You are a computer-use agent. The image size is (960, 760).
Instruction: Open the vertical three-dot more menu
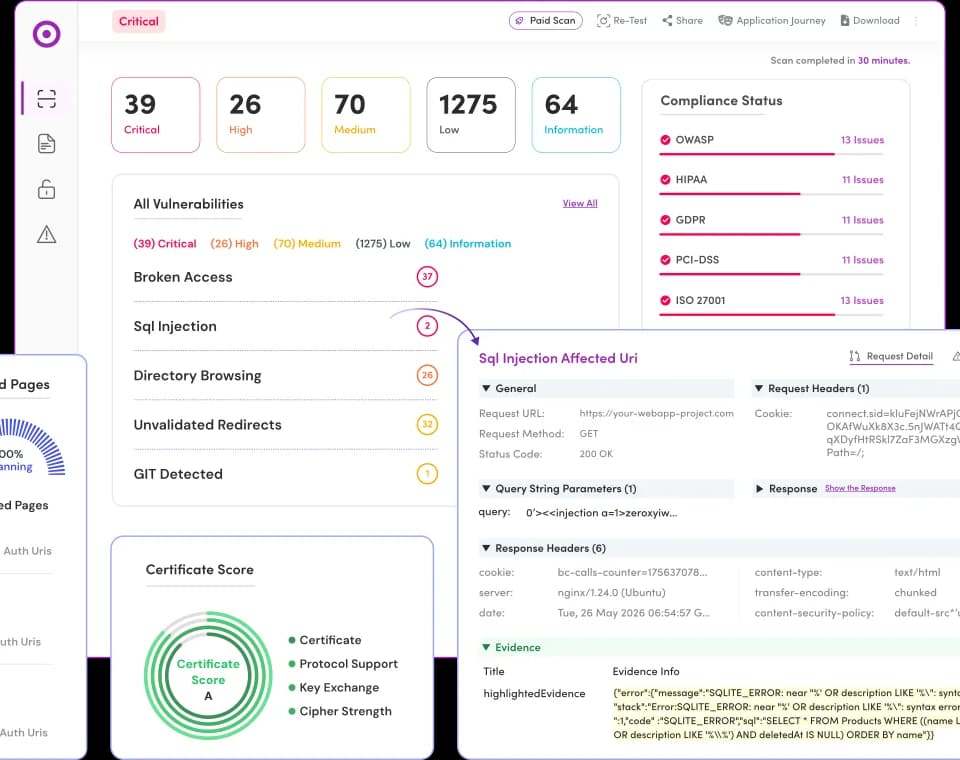click(x=916, y=21)
